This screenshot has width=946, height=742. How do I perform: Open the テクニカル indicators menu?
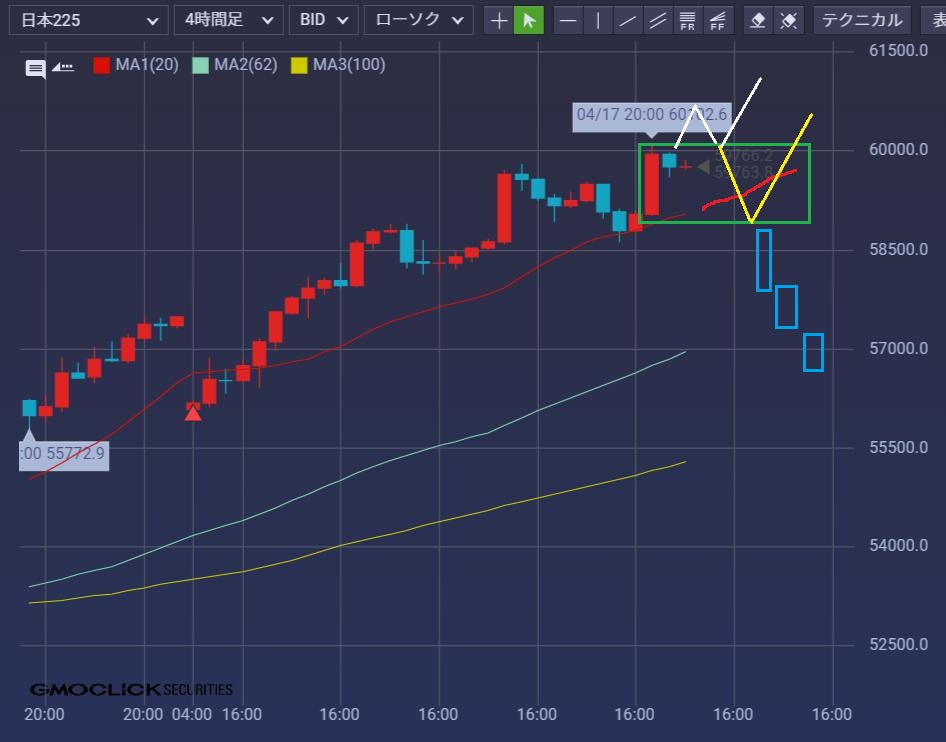(862, 20)
